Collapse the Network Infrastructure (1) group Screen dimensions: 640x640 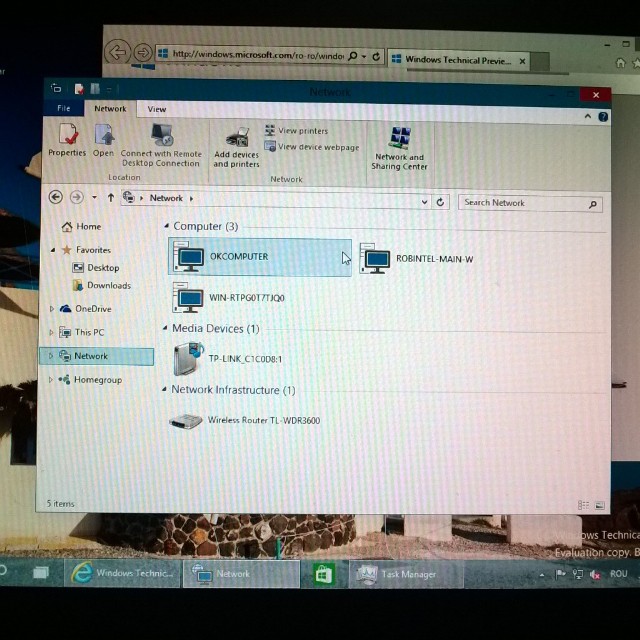point(164,389)
